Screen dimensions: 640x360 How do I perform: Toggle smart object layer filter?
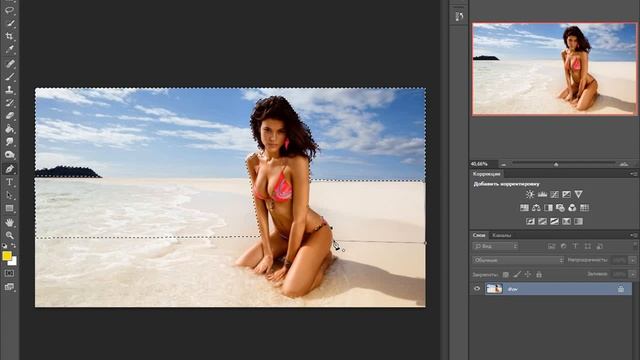600,246
